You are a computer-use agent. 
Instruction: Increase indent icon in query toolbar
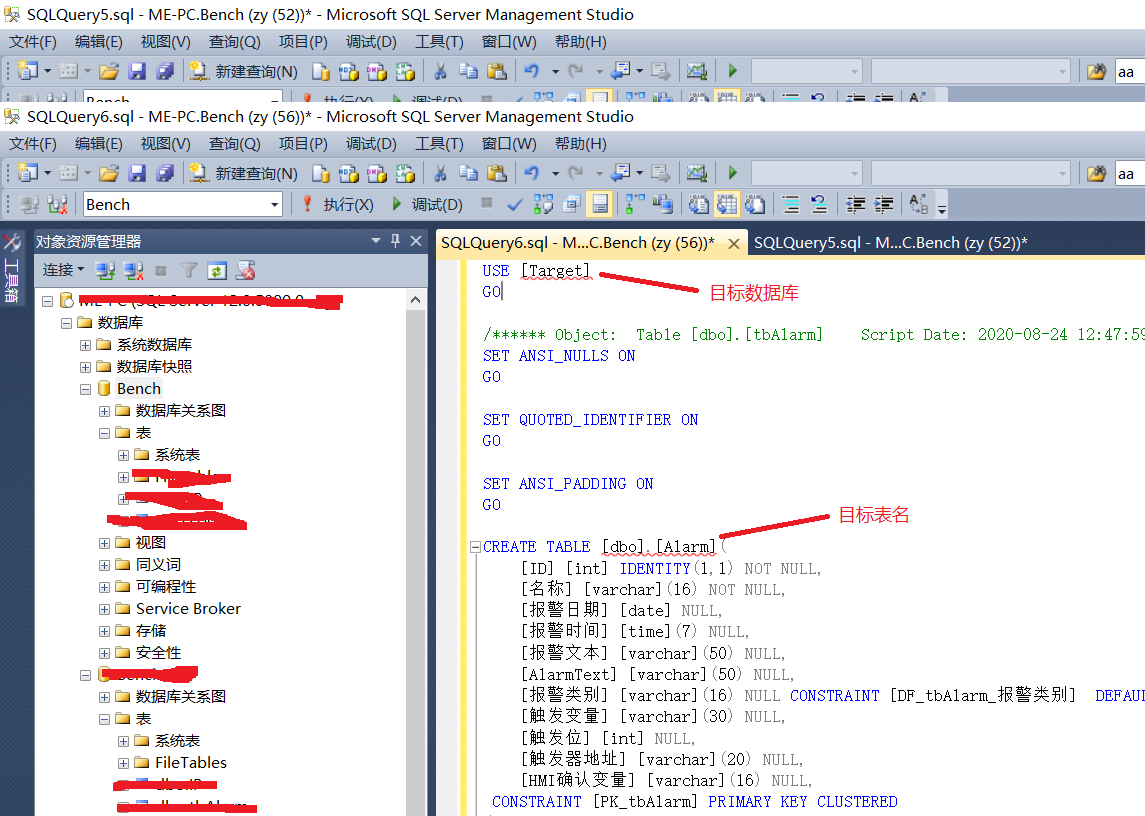[884, 205]
